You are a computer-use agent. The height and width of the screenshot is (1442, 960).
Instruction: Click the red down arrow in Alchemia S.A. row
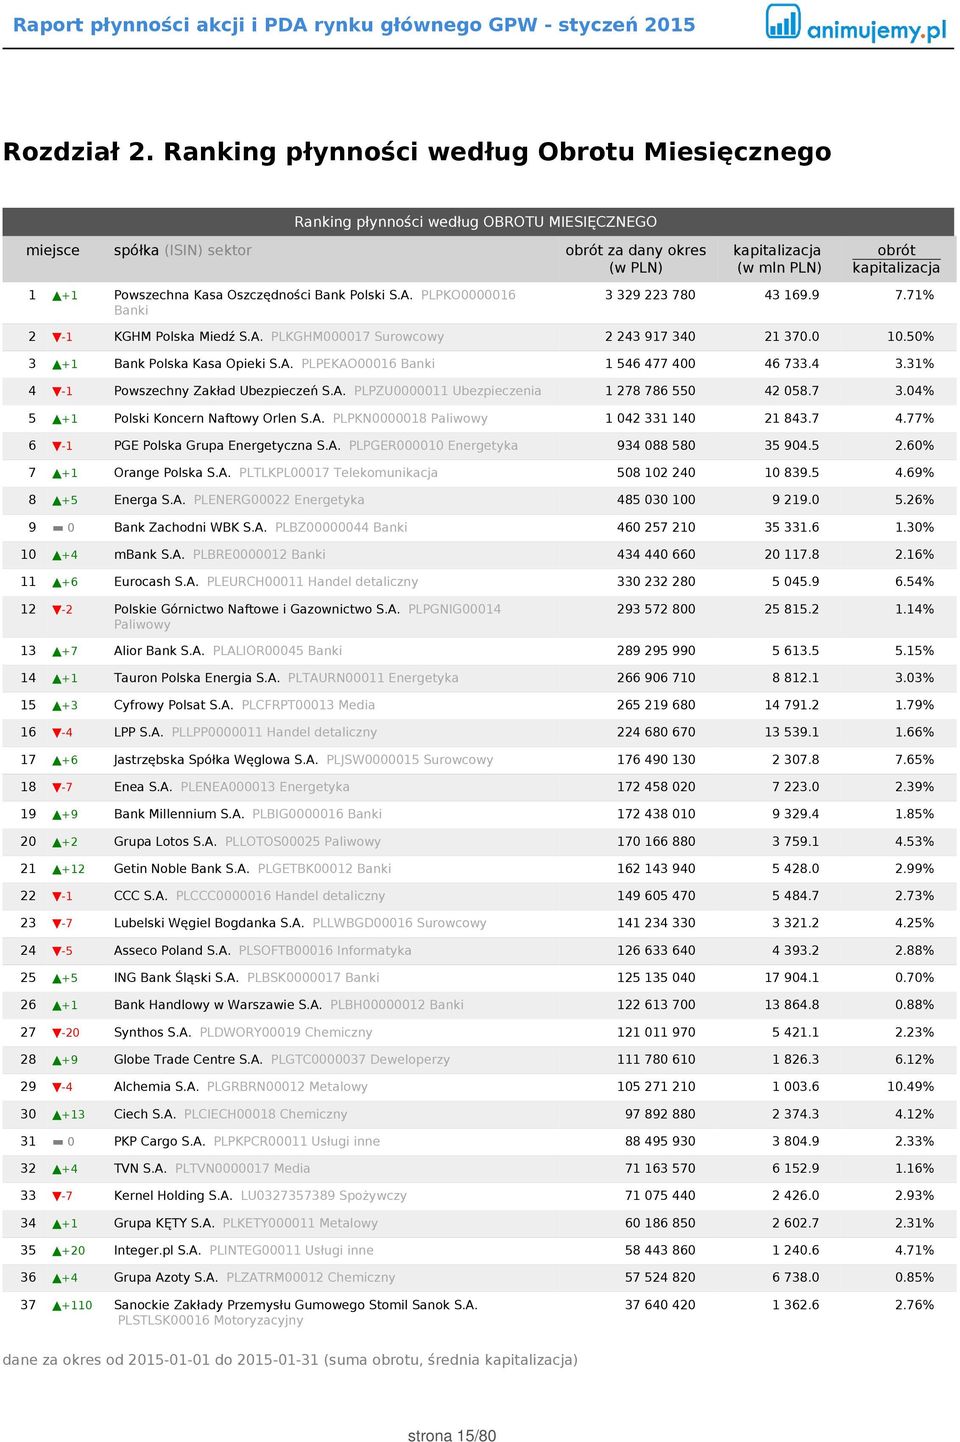tap(57, 1087)
